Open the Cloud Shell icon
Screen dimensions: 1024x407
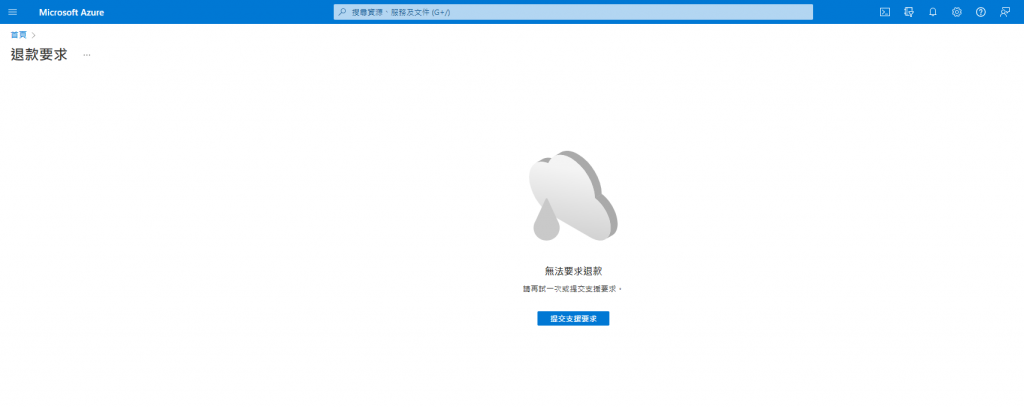click(885, 12)
